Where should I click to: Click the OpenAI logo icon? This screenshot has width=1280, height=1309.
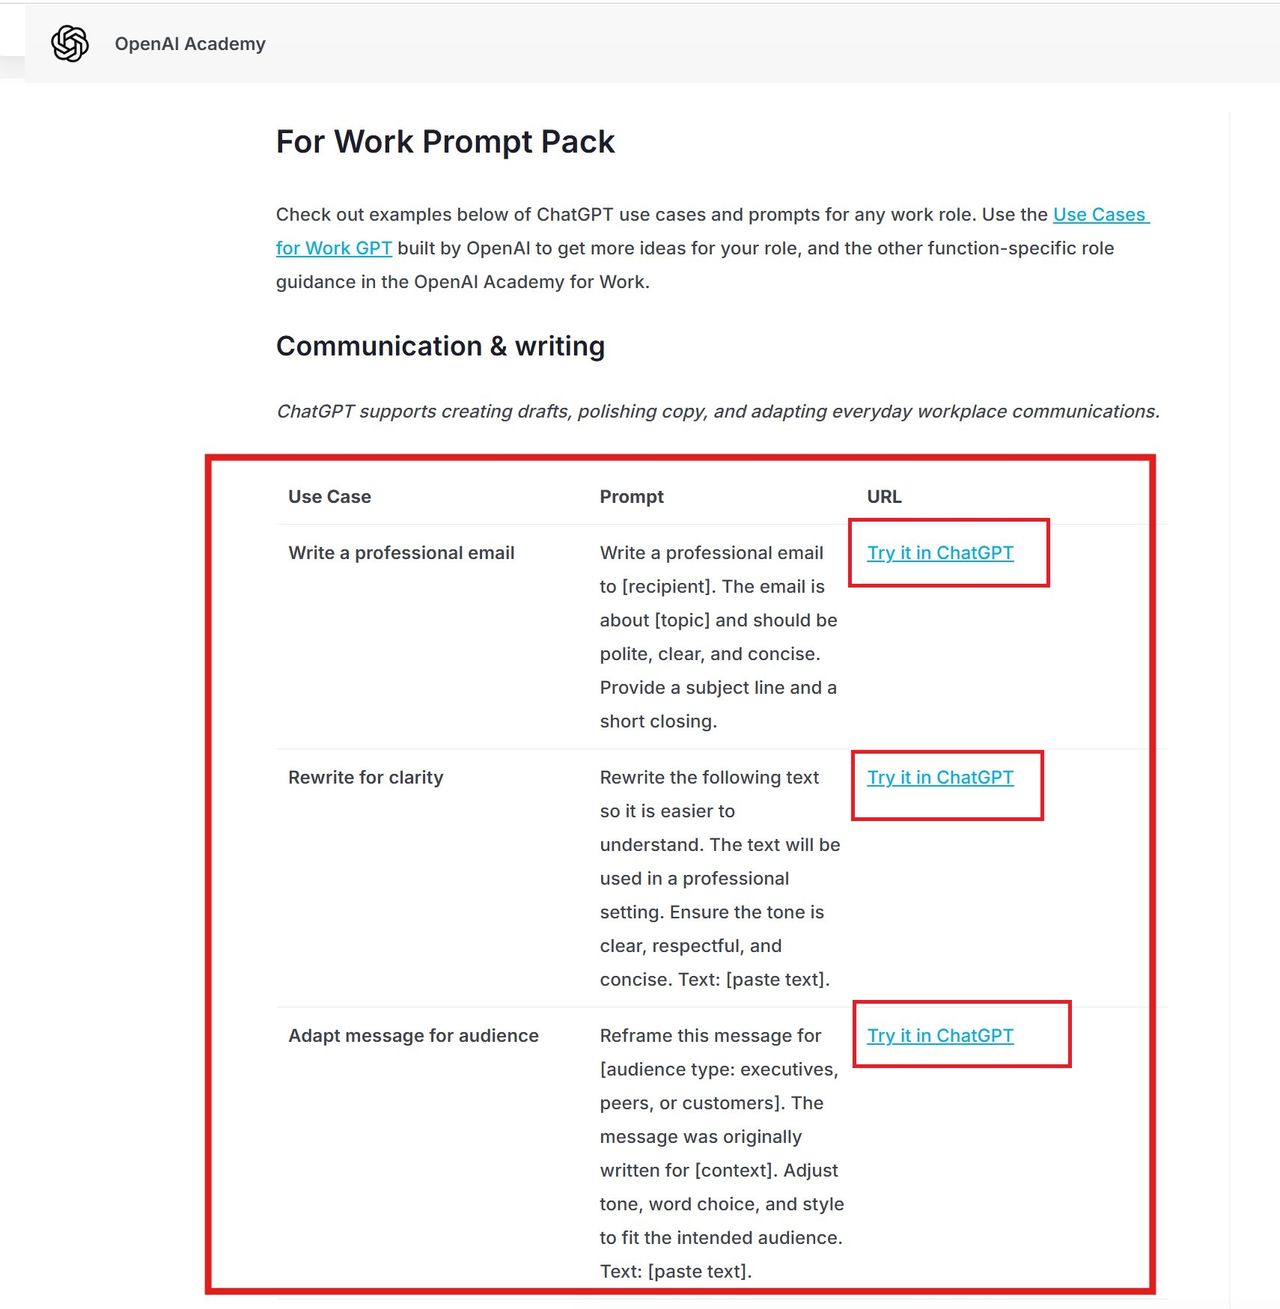[x=70, y=44]
